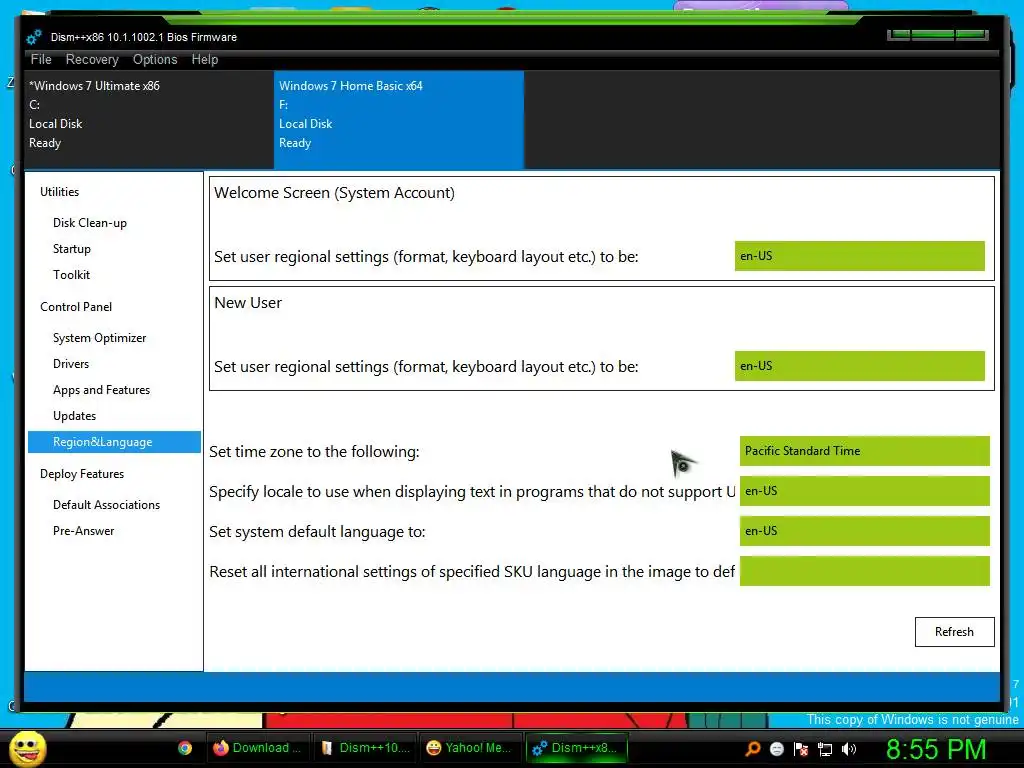Screen dimensions: 1024x768
Task: Open system default language dropdown
Action: pos(865,531)
